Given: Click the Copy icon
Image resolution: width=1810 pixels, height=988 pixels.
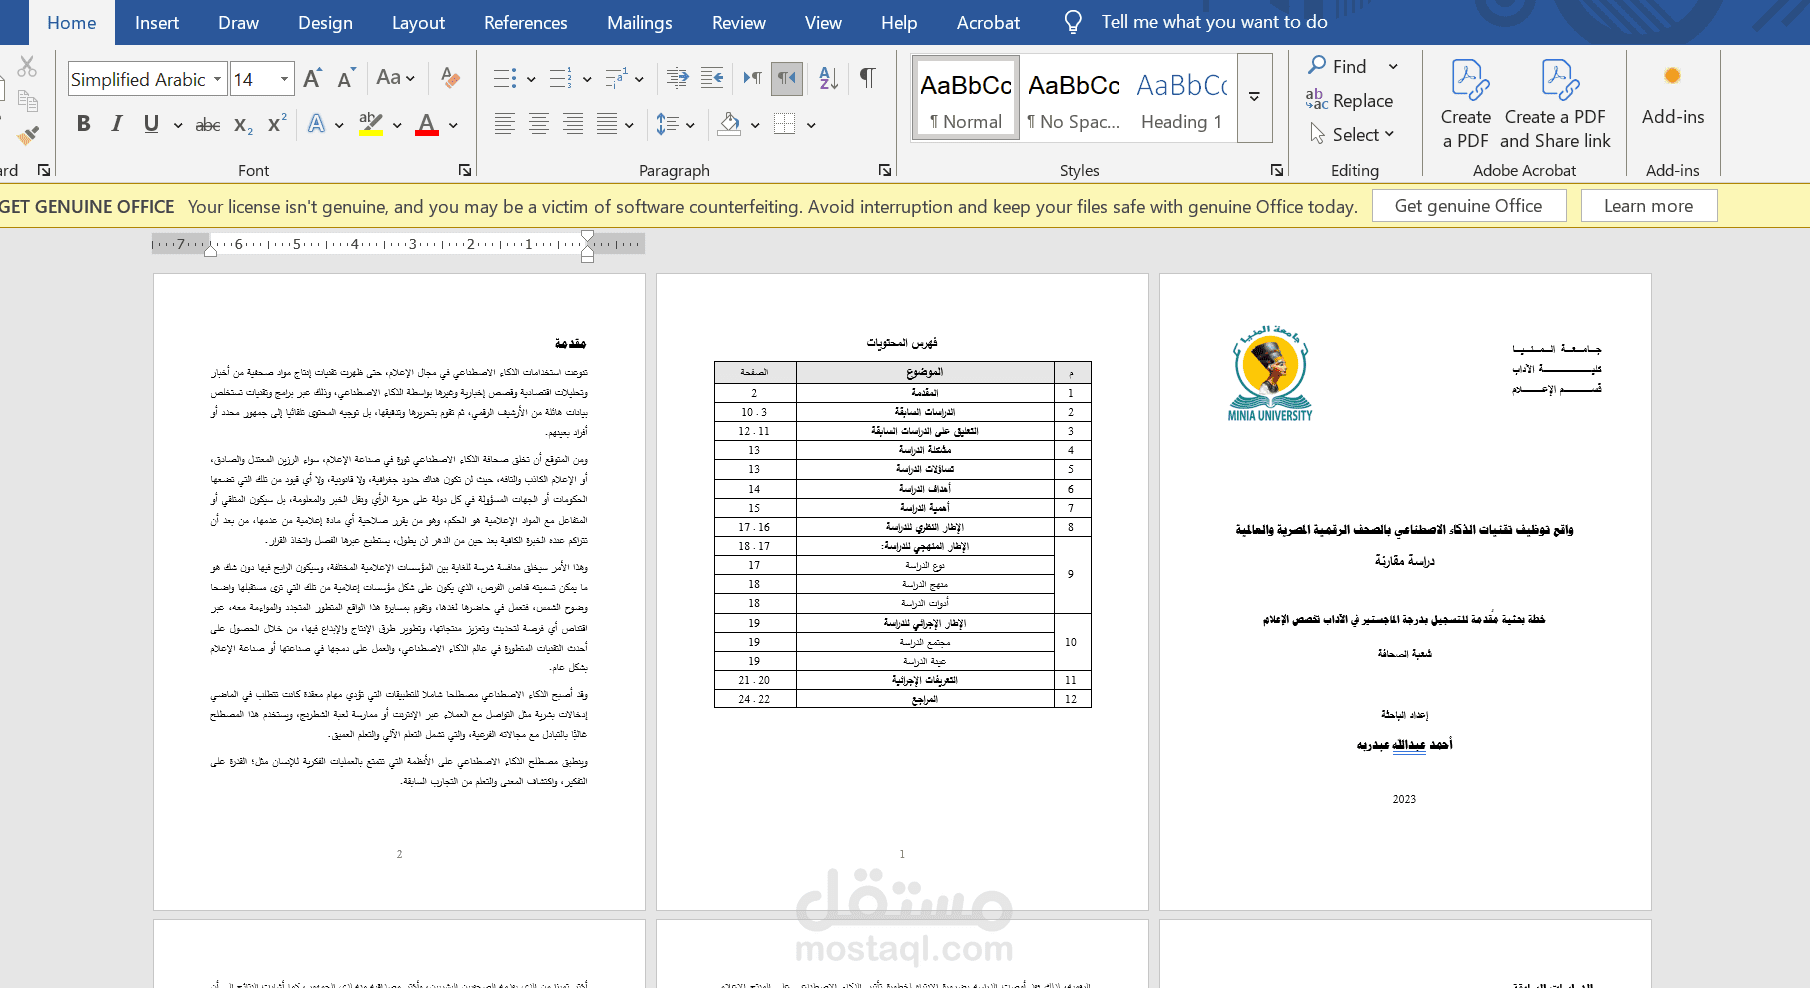Looking at the screenshot, I should pyautogui.click(x=28, y=100).
